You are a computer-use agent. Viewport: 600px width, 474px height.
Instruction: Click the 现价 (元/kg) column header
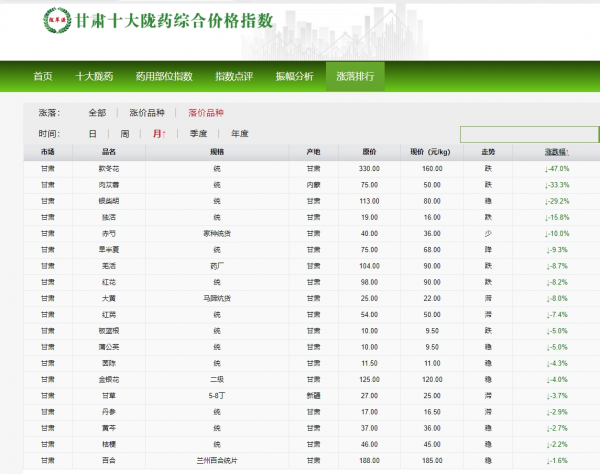(x=431, y=151)
